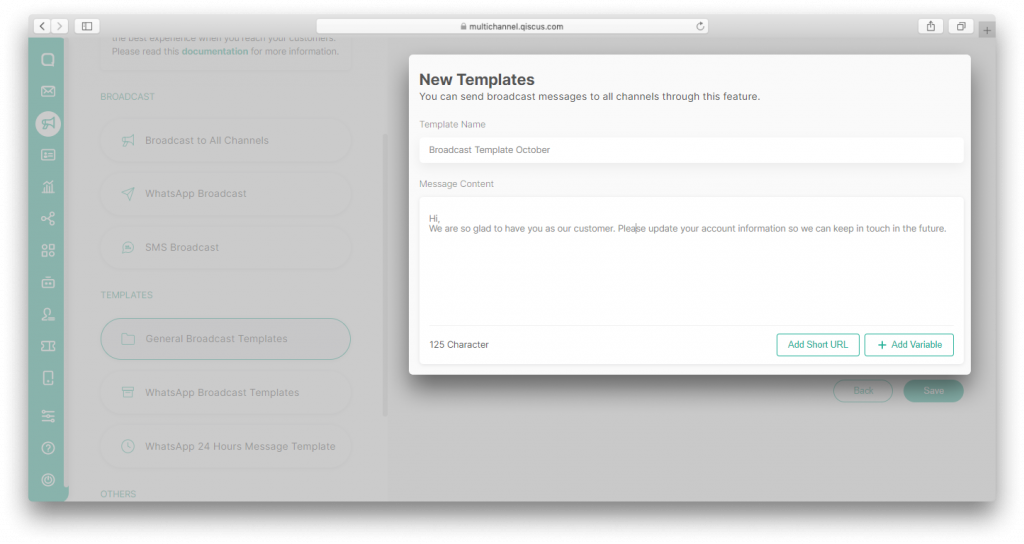Image resolution: width=1024 pixels, height=544 pixels.
Task: Click the BROADCAST section label
Action: pos(127,97)
